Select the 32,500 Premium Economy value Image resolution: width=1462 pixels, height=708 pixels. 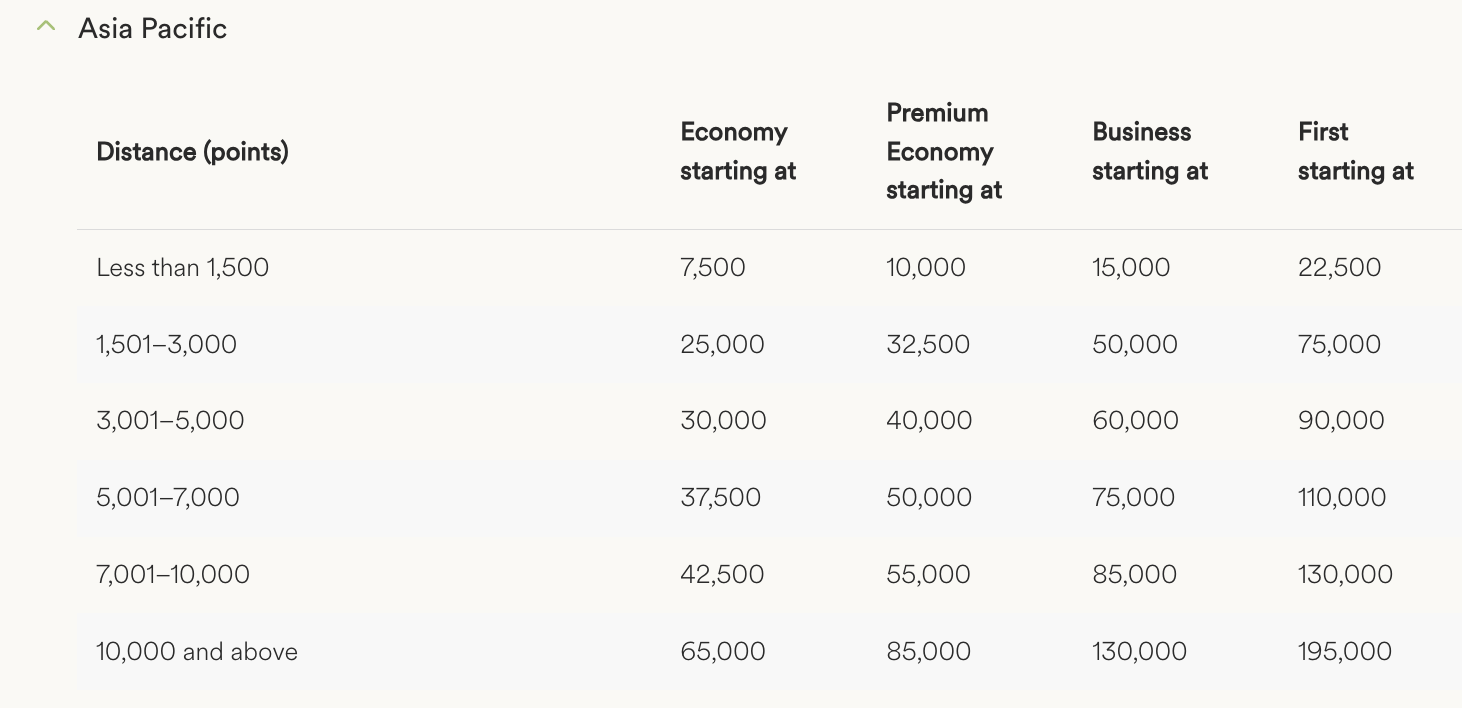(x=927, y=345)
